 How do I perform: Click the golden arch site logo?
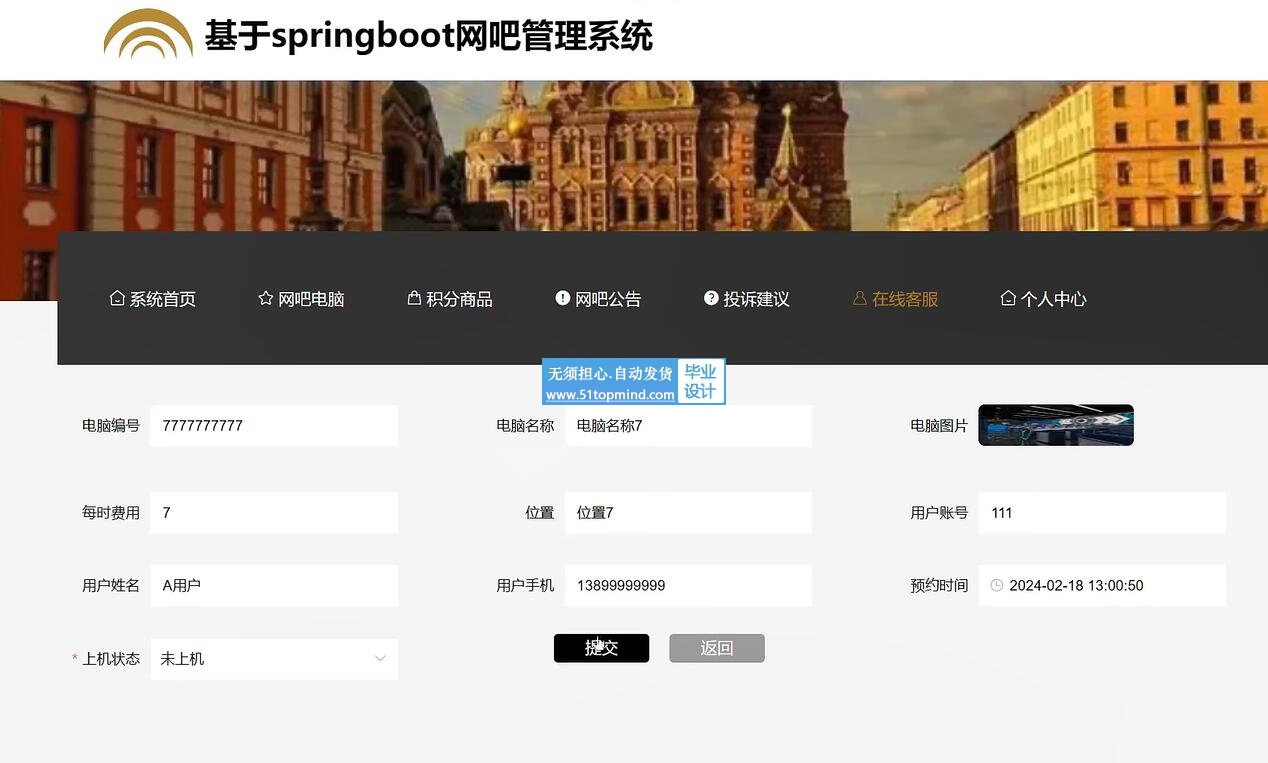pos(148,34)
